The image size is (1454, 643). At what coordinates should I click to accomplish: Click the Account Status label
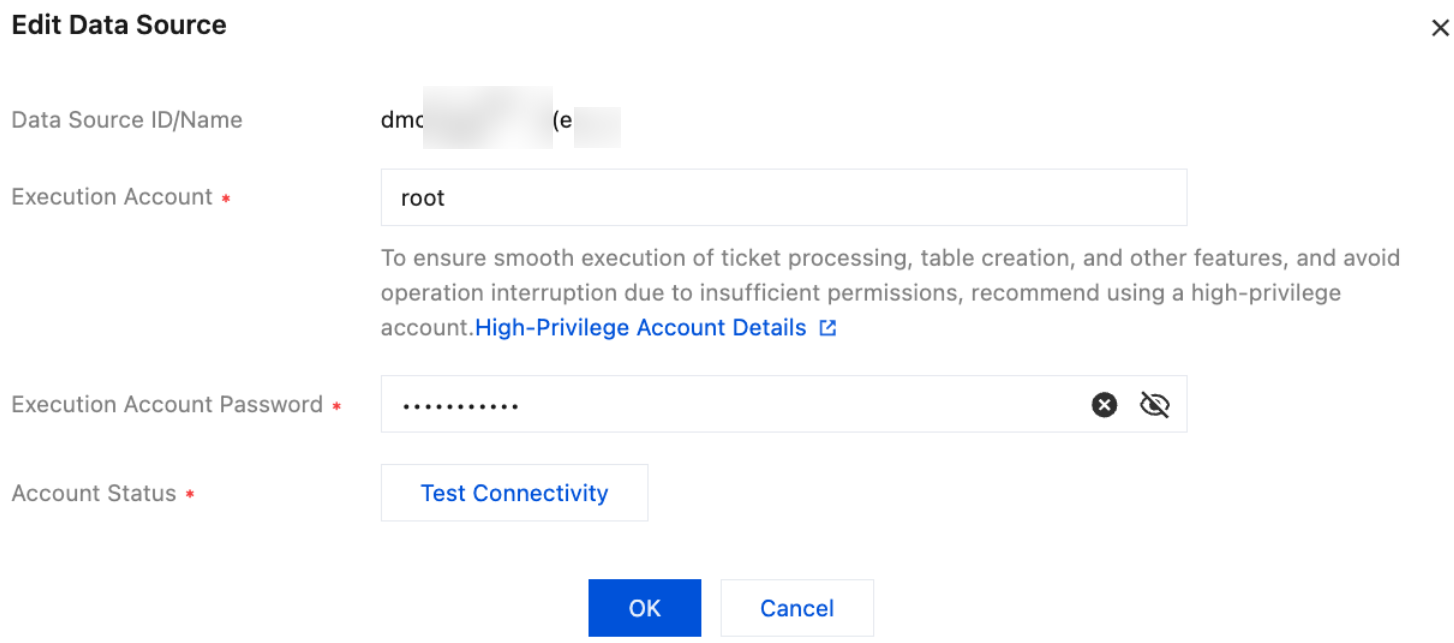click(94, 494)
